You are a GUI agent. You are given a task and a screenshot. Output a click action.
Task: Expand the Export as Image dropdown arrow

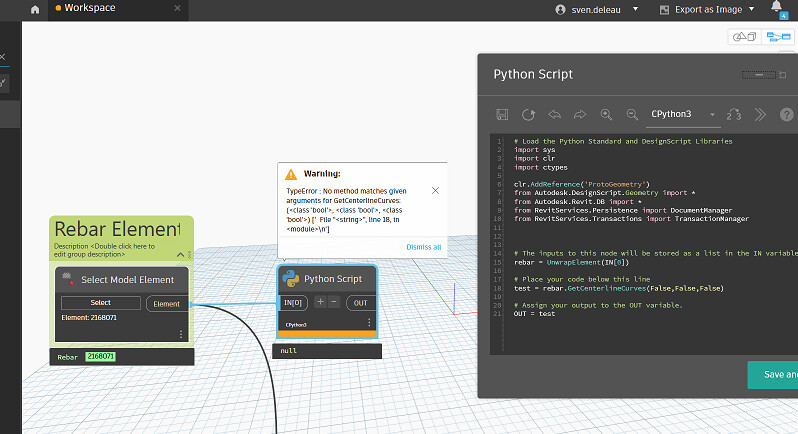click(x=750, y=9)
